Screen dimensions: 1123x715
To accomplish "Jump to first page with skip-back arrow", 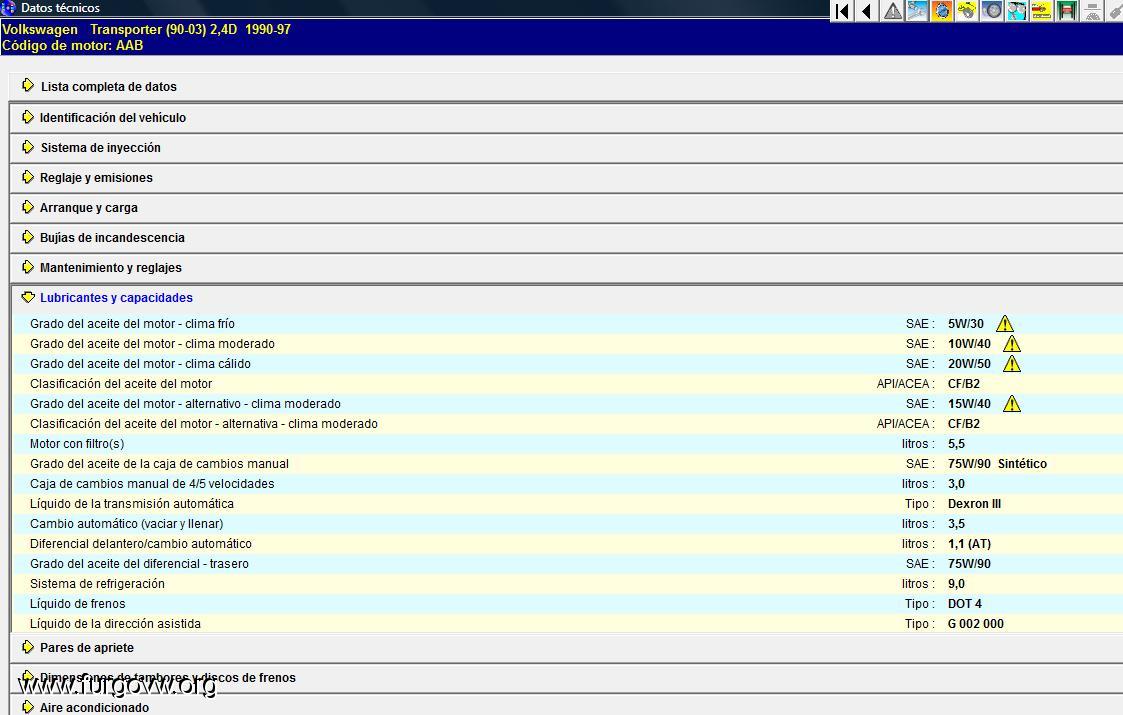I will [842, 11].
